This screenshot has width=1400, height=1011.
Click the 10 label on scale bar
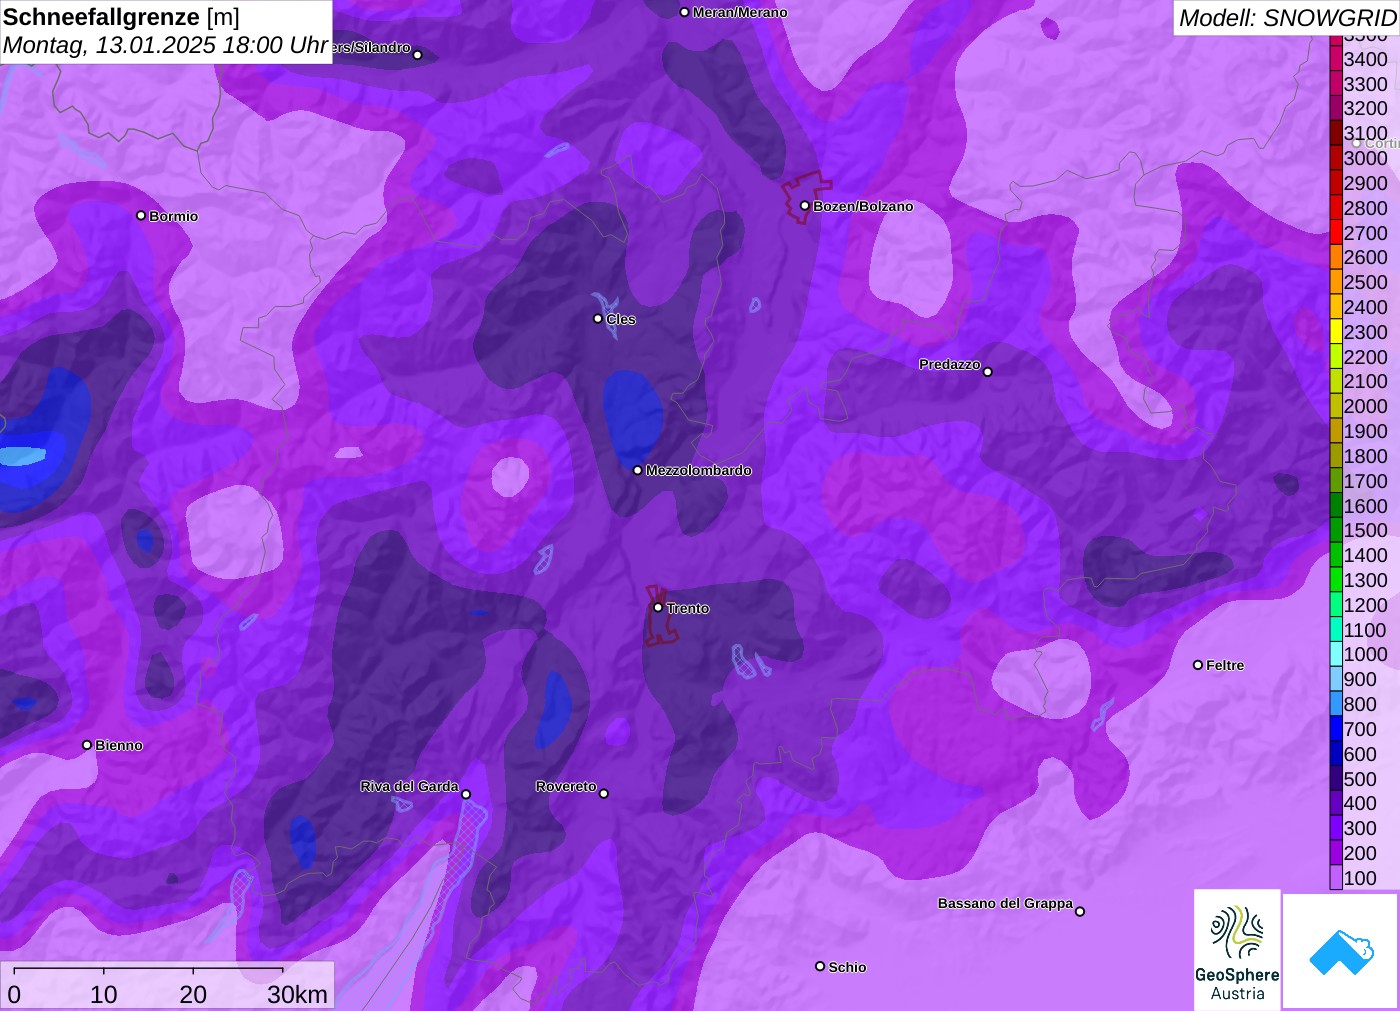(104, 994)
